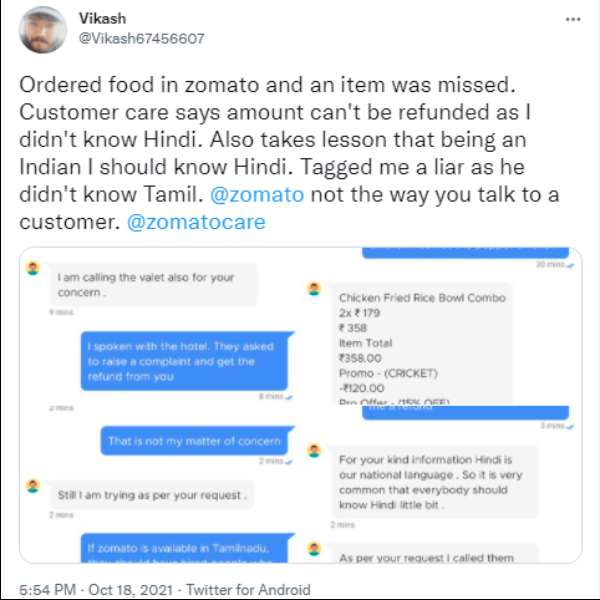Viewport: 600px width, 600px height.
Task: Click agent avatar beside the Hindi national language message
Action: point(314,450)
